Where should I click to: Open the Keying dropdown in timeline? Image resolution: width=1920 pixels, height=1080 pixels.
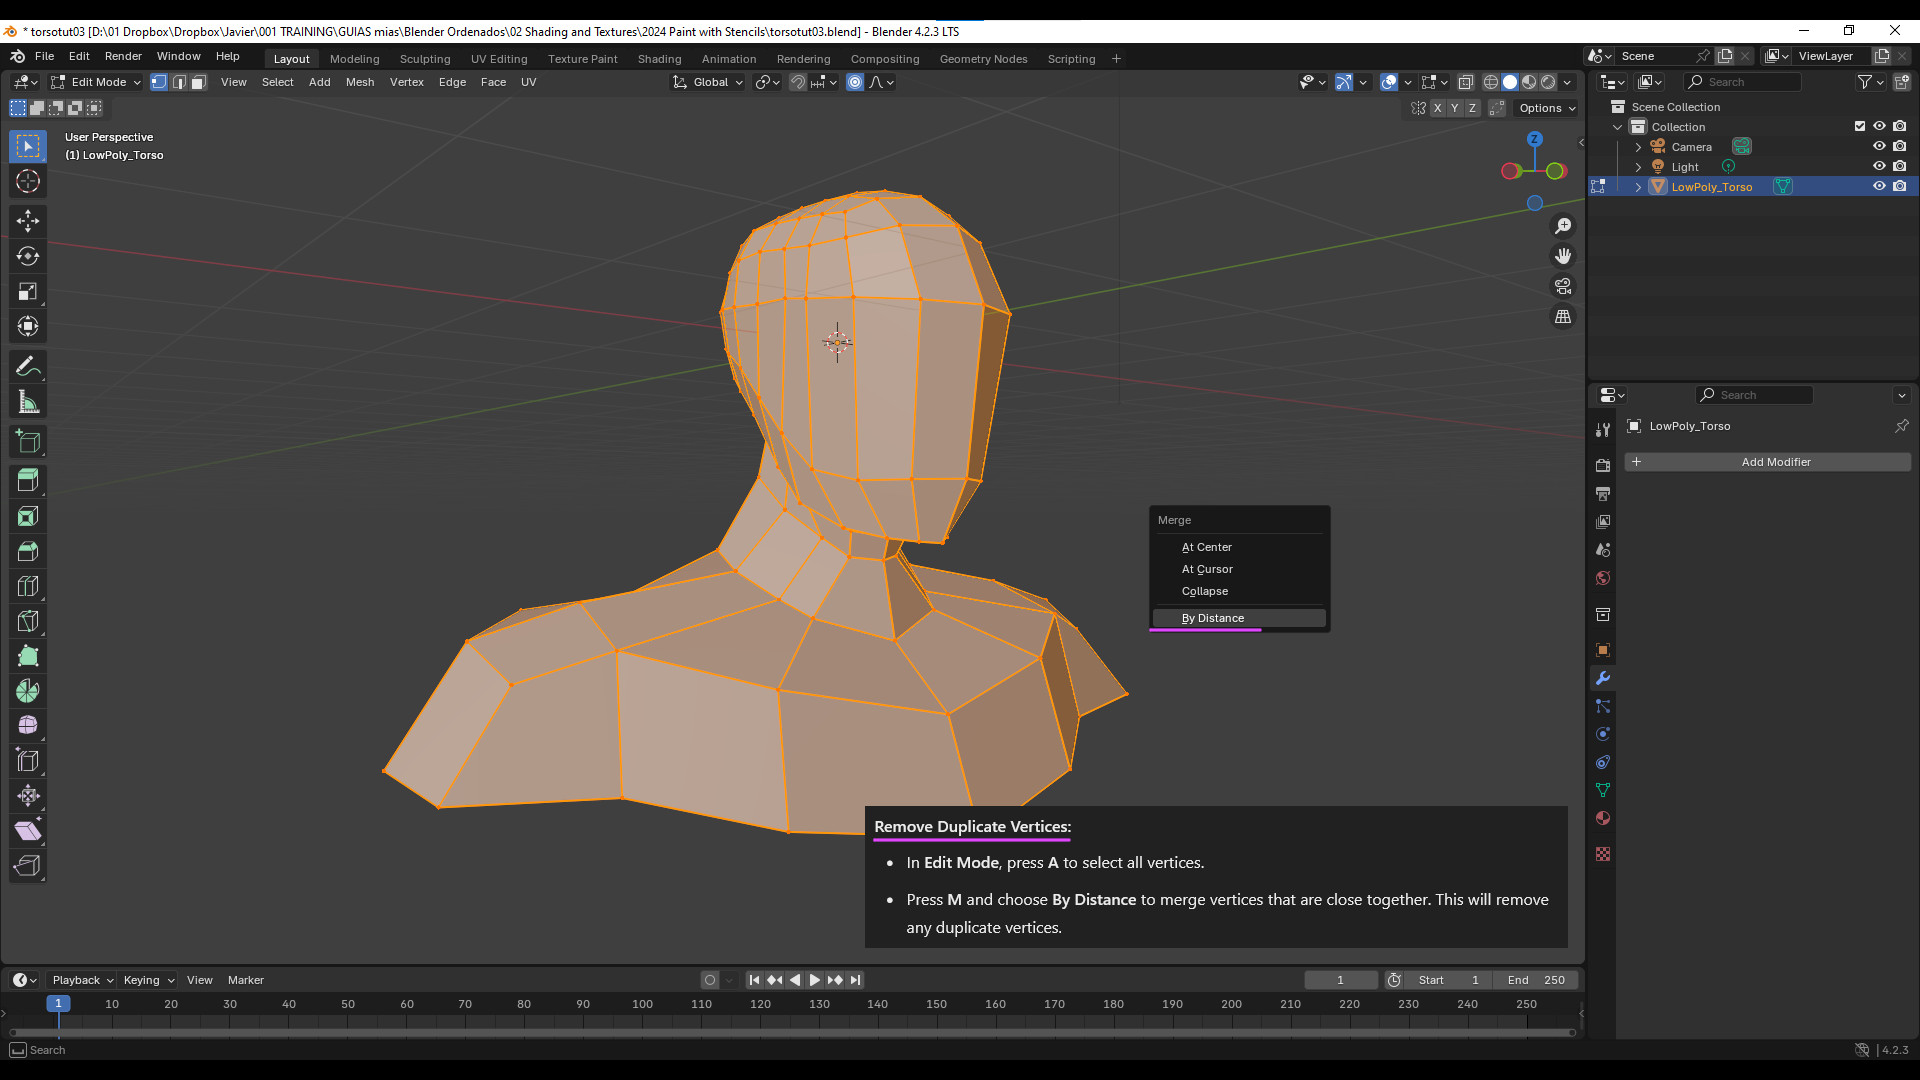(x=148, y=980)
